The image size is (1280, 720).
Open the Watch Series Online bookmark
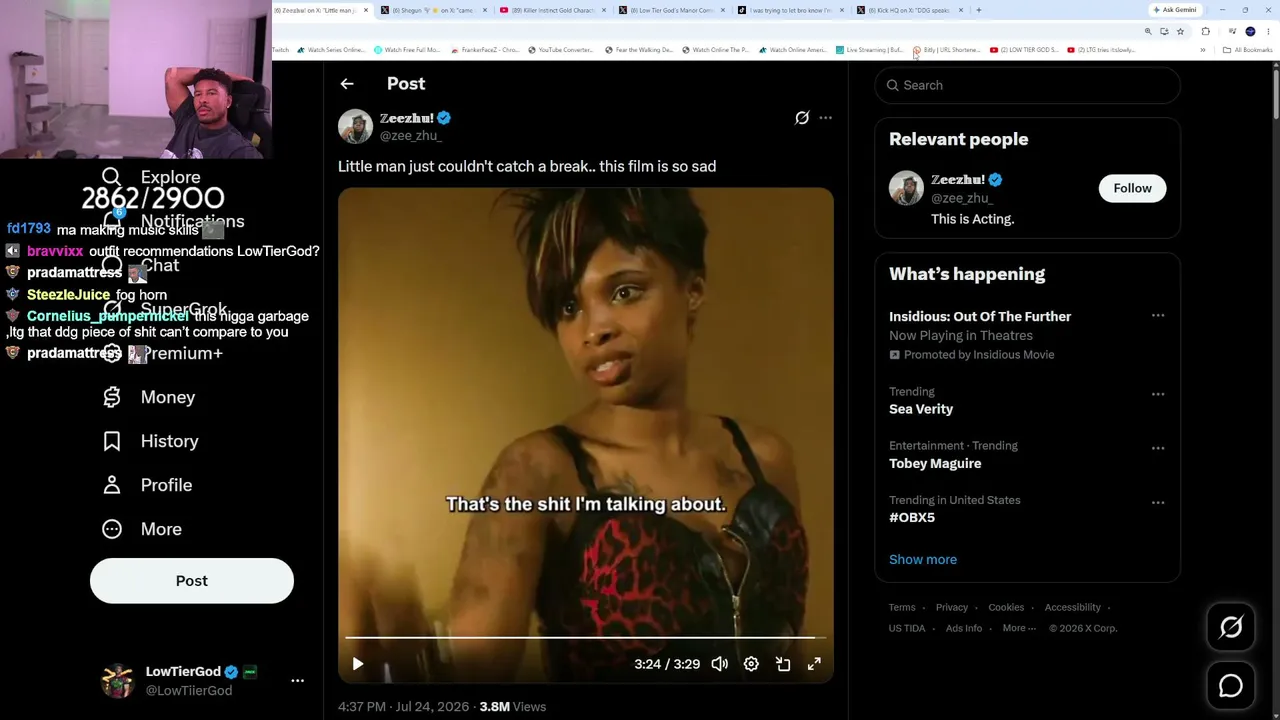coord(331,50)
